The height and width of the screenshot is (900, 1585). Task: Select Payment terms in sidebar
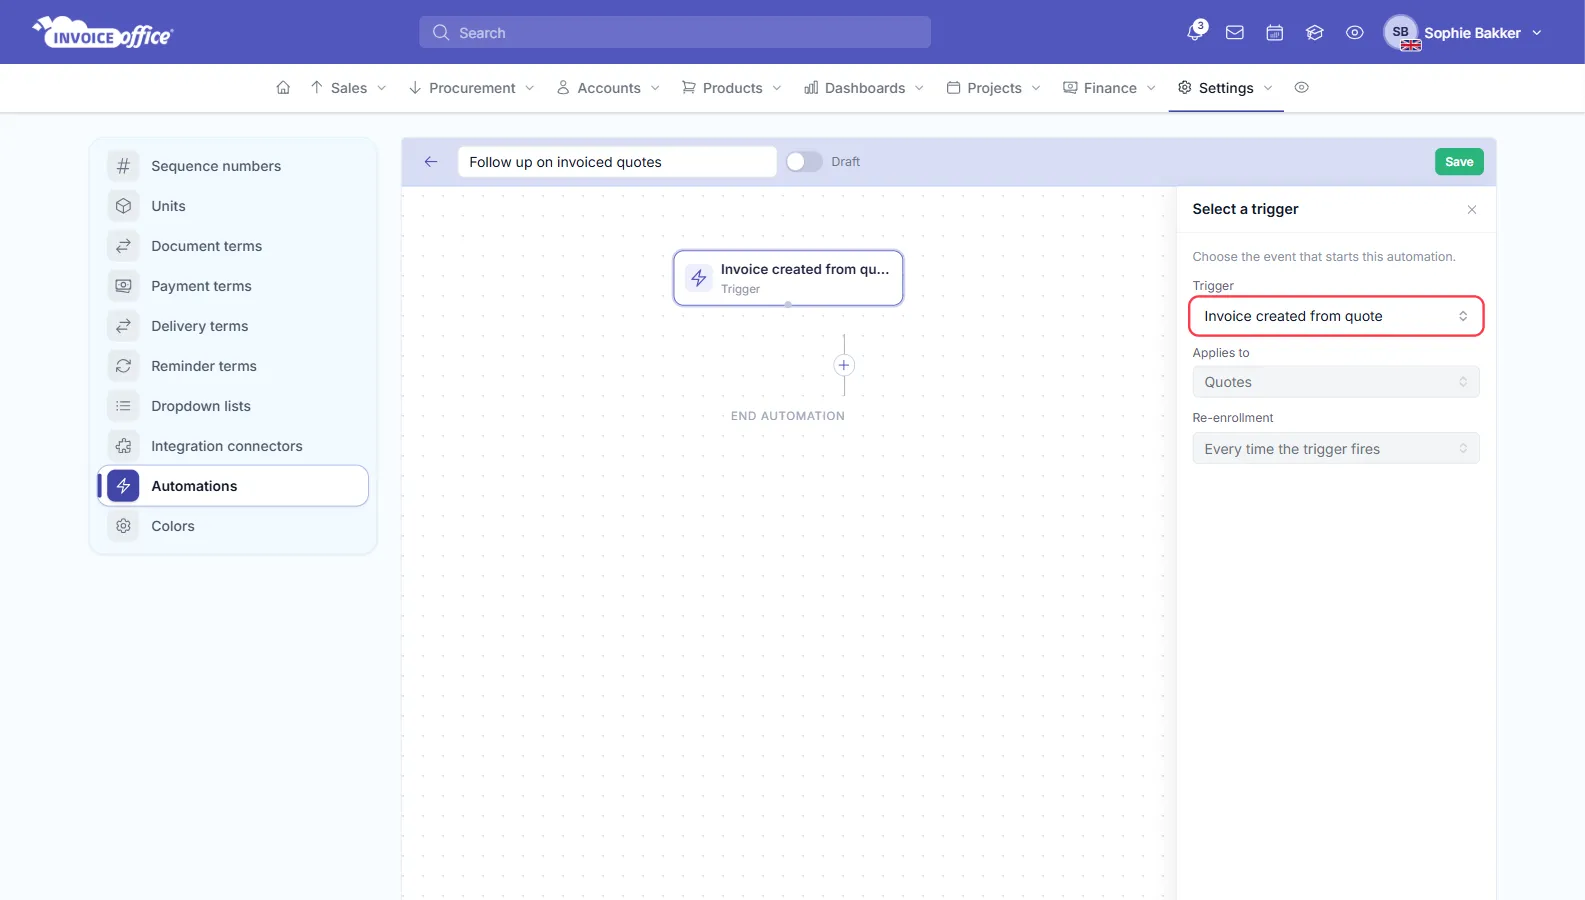tap(233, 285)
